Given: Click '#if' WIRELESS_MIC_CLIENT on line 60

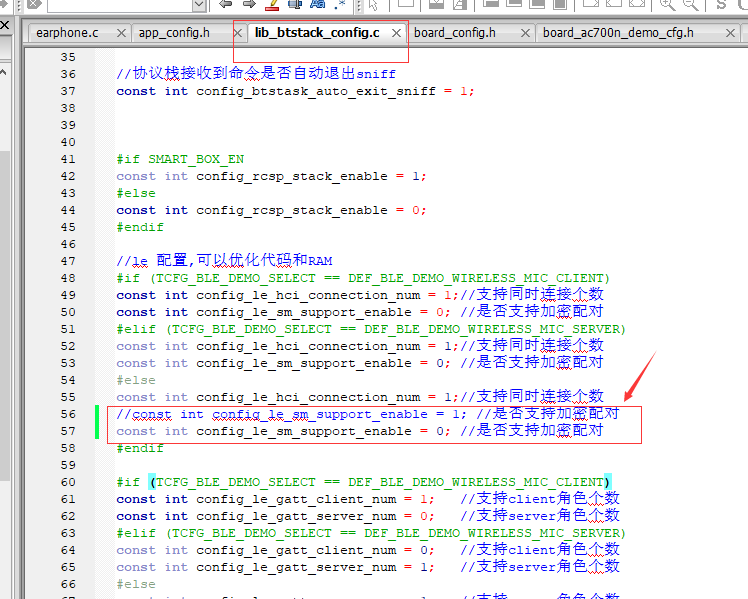Looking at the screenshot, I should 364,482.
